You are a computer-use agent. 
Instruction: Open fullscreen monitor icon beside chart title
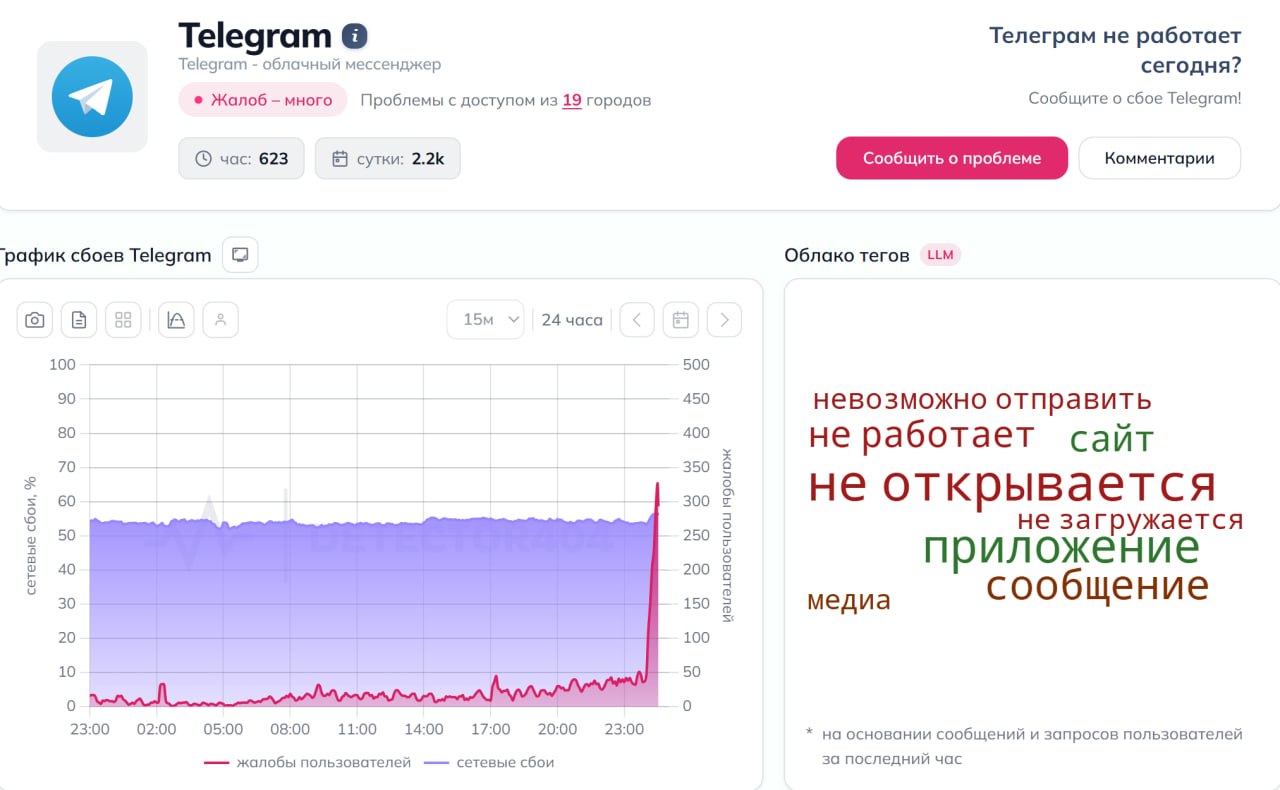240,255
